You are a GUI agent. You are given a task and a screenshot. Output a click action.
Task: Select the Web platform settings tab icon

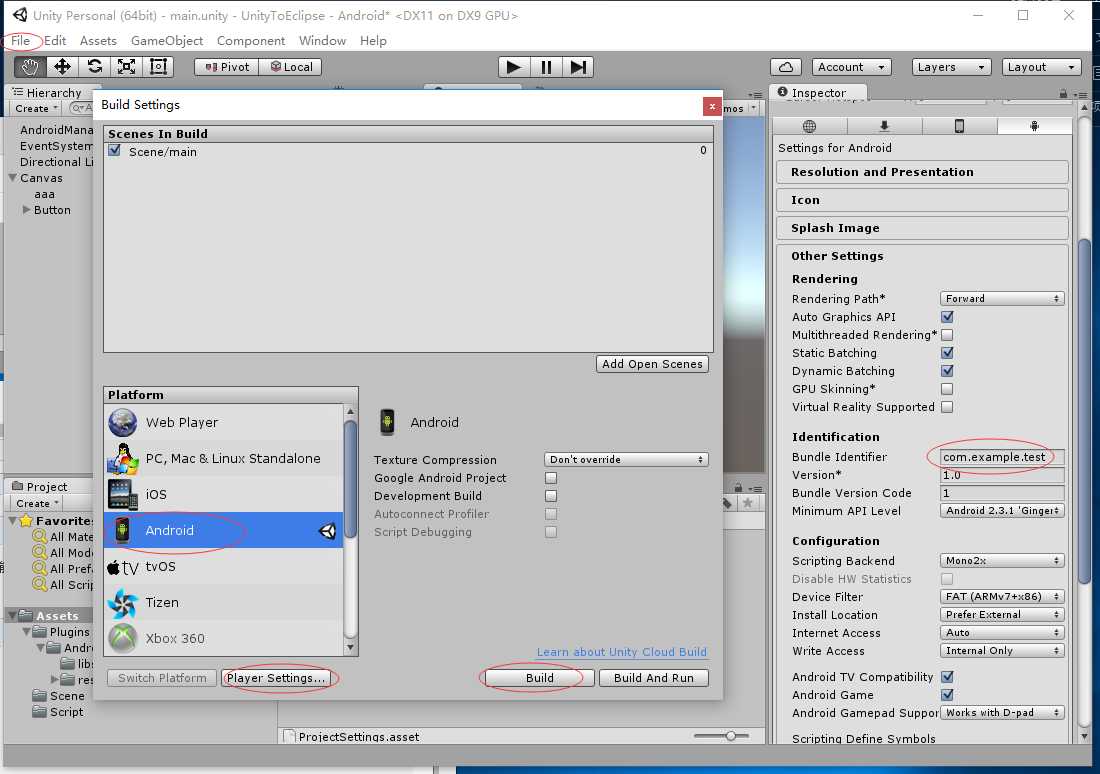tap(810, 126)
